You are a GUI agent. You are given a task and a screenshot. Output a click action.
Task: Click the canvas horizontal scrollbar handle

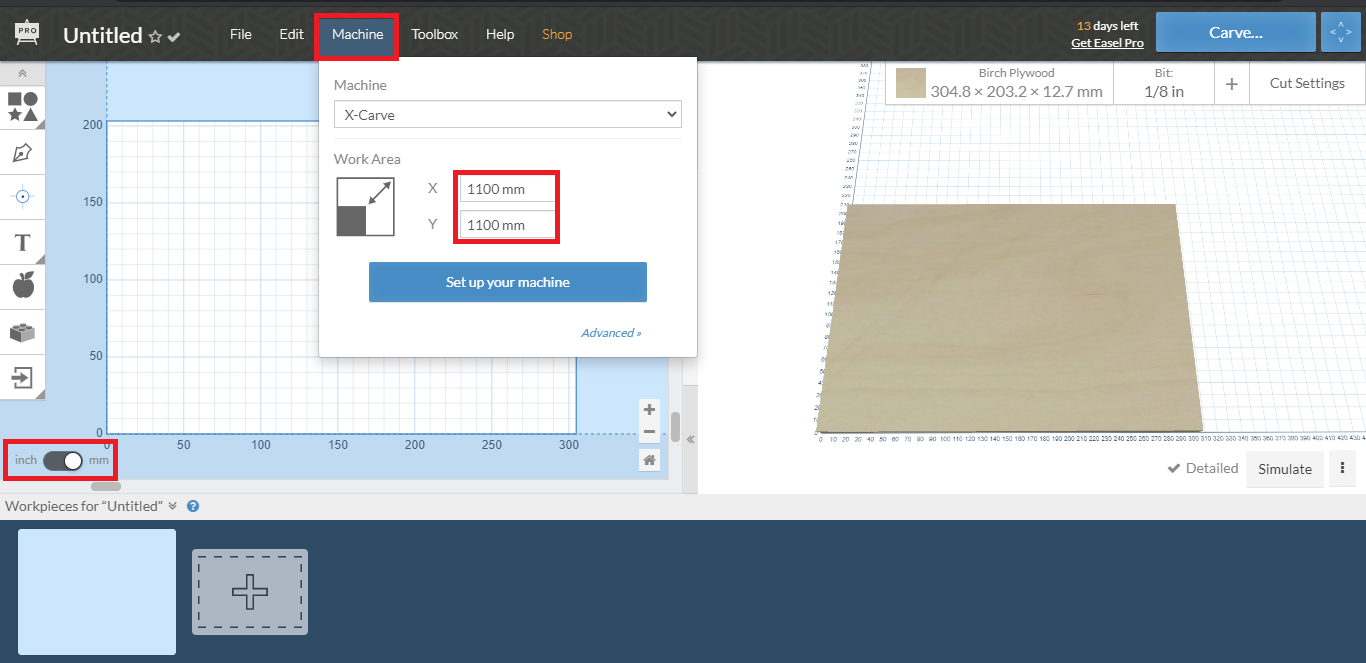[x=106, y=487]
